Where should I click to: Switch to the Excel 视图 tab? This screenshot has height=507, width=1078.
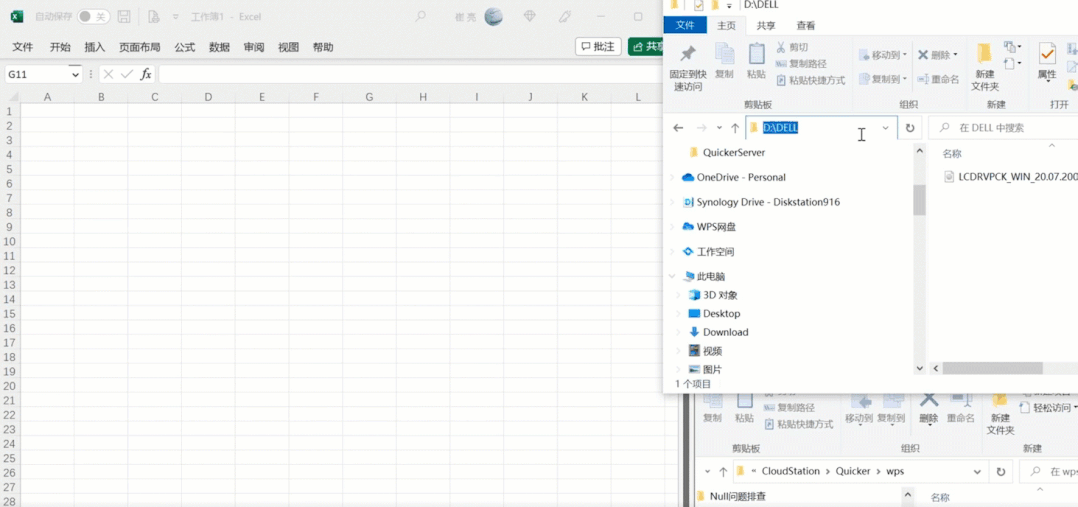[x=288, y=47]
